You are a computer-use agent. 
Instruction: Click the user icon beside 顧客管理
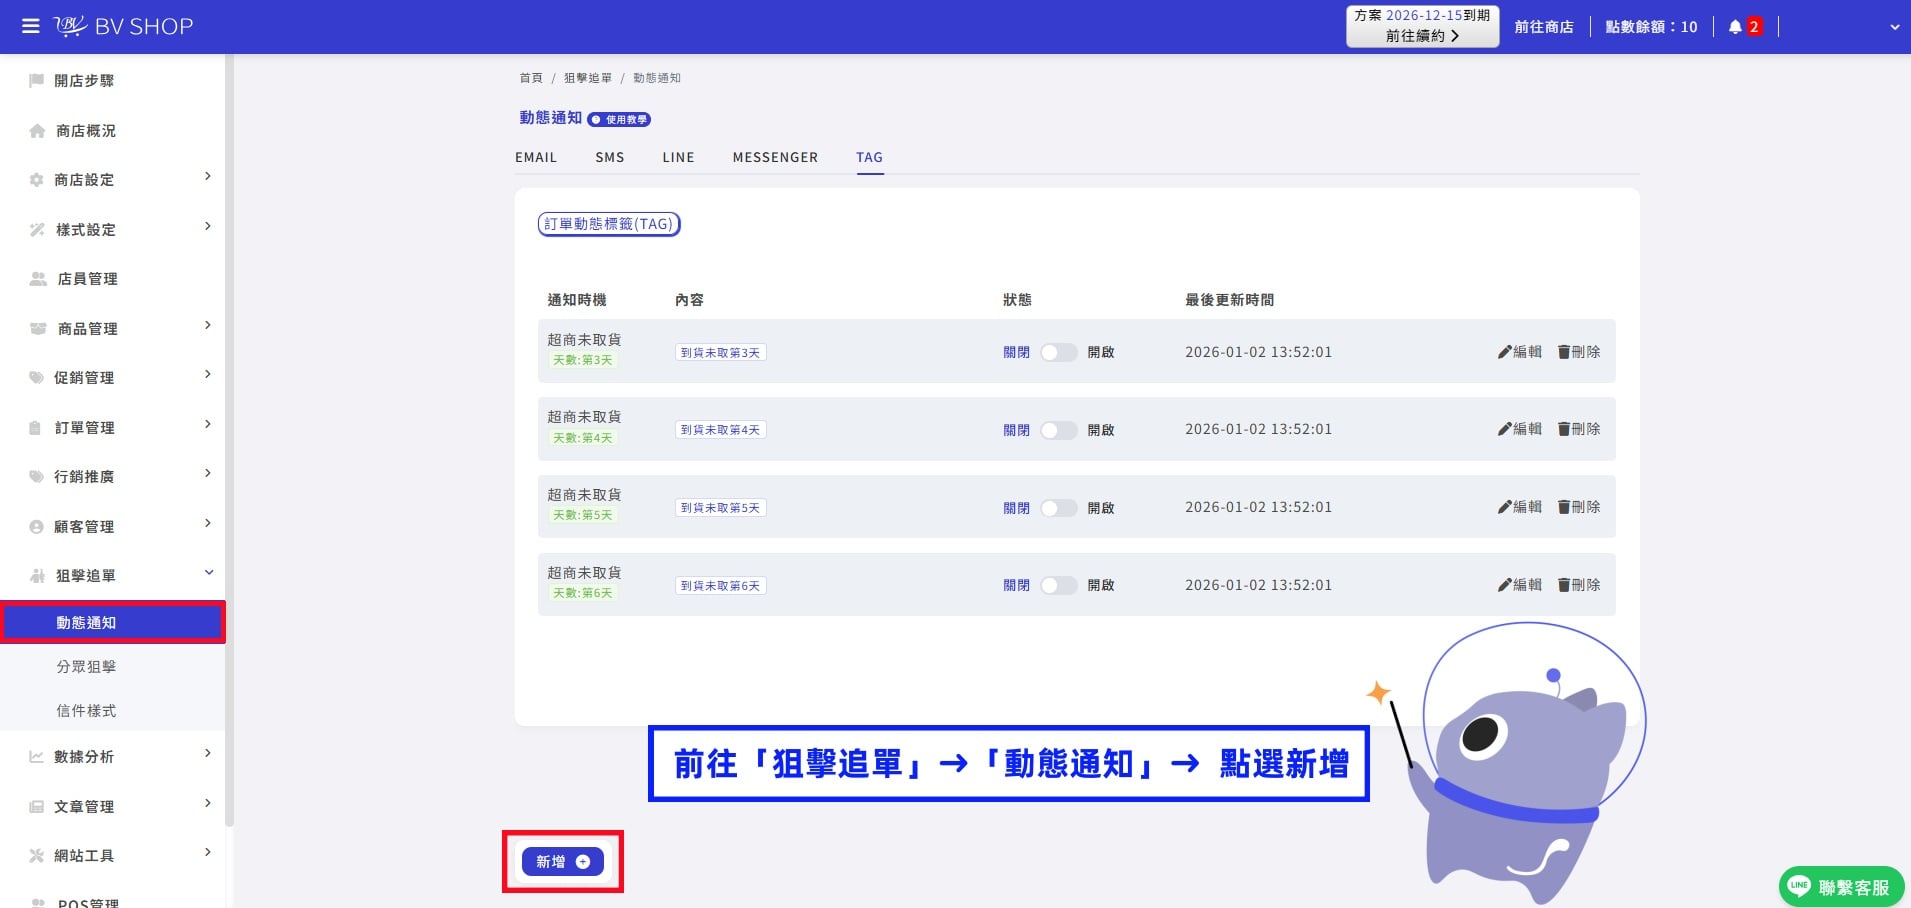pyautogui.click(x=37, y=526)
